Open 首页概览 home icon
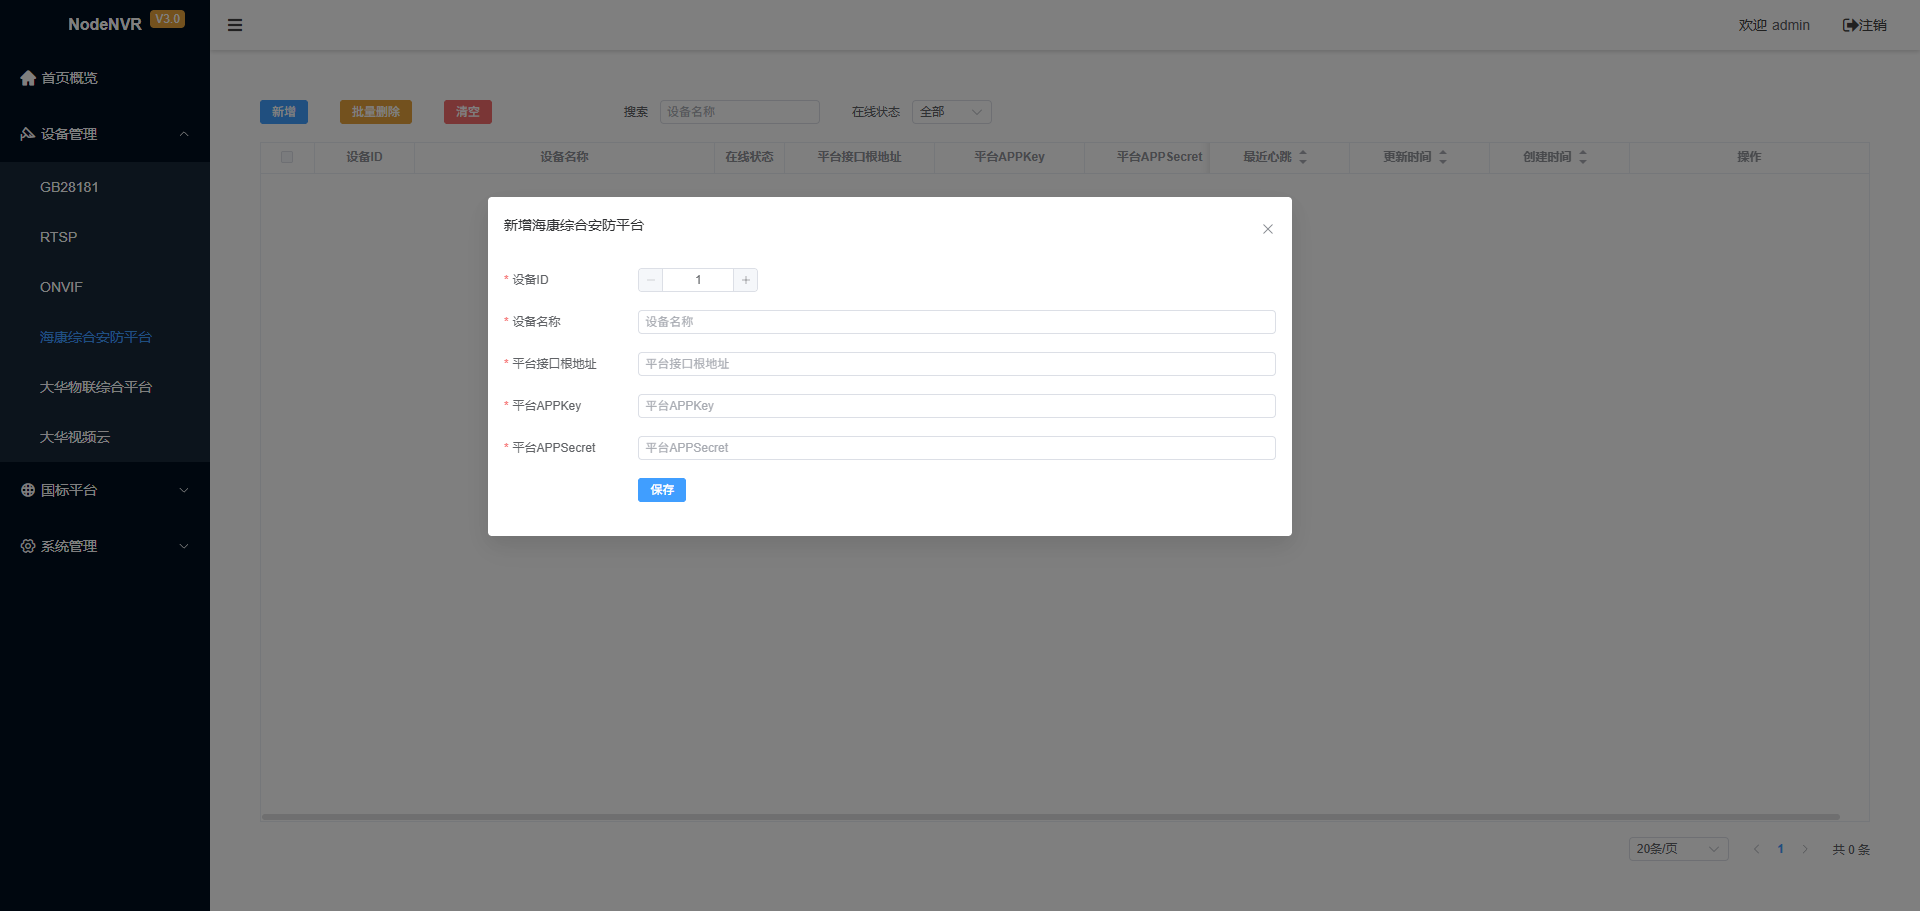The width and height of the screenshot is (1920, 911). (x=28, y=78)
